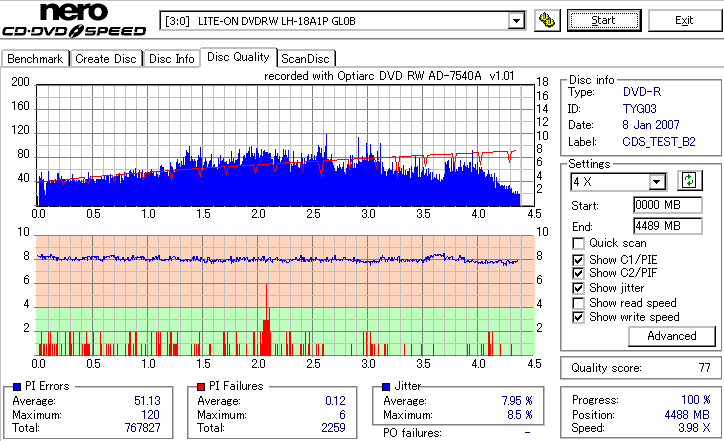Enable the Quick scan checkbox

coord(578,243)
